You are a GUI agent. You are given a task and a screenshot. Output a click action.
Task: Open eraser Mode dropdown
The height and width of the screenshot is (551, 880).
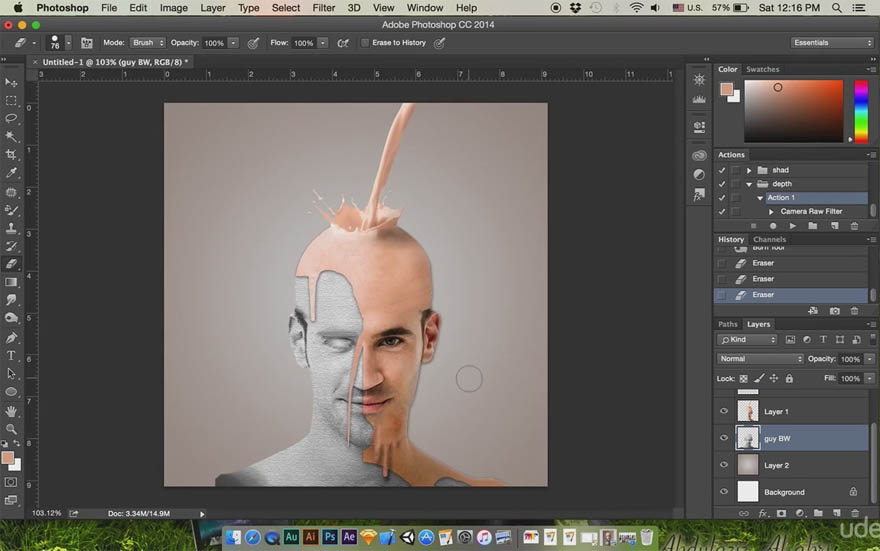148,43
